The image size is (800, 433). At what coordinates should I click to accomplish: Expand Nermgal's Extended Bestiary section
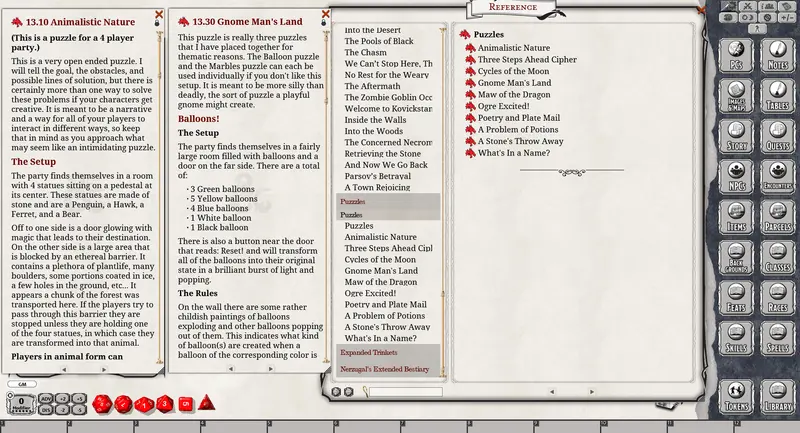[x=388, y=369]
